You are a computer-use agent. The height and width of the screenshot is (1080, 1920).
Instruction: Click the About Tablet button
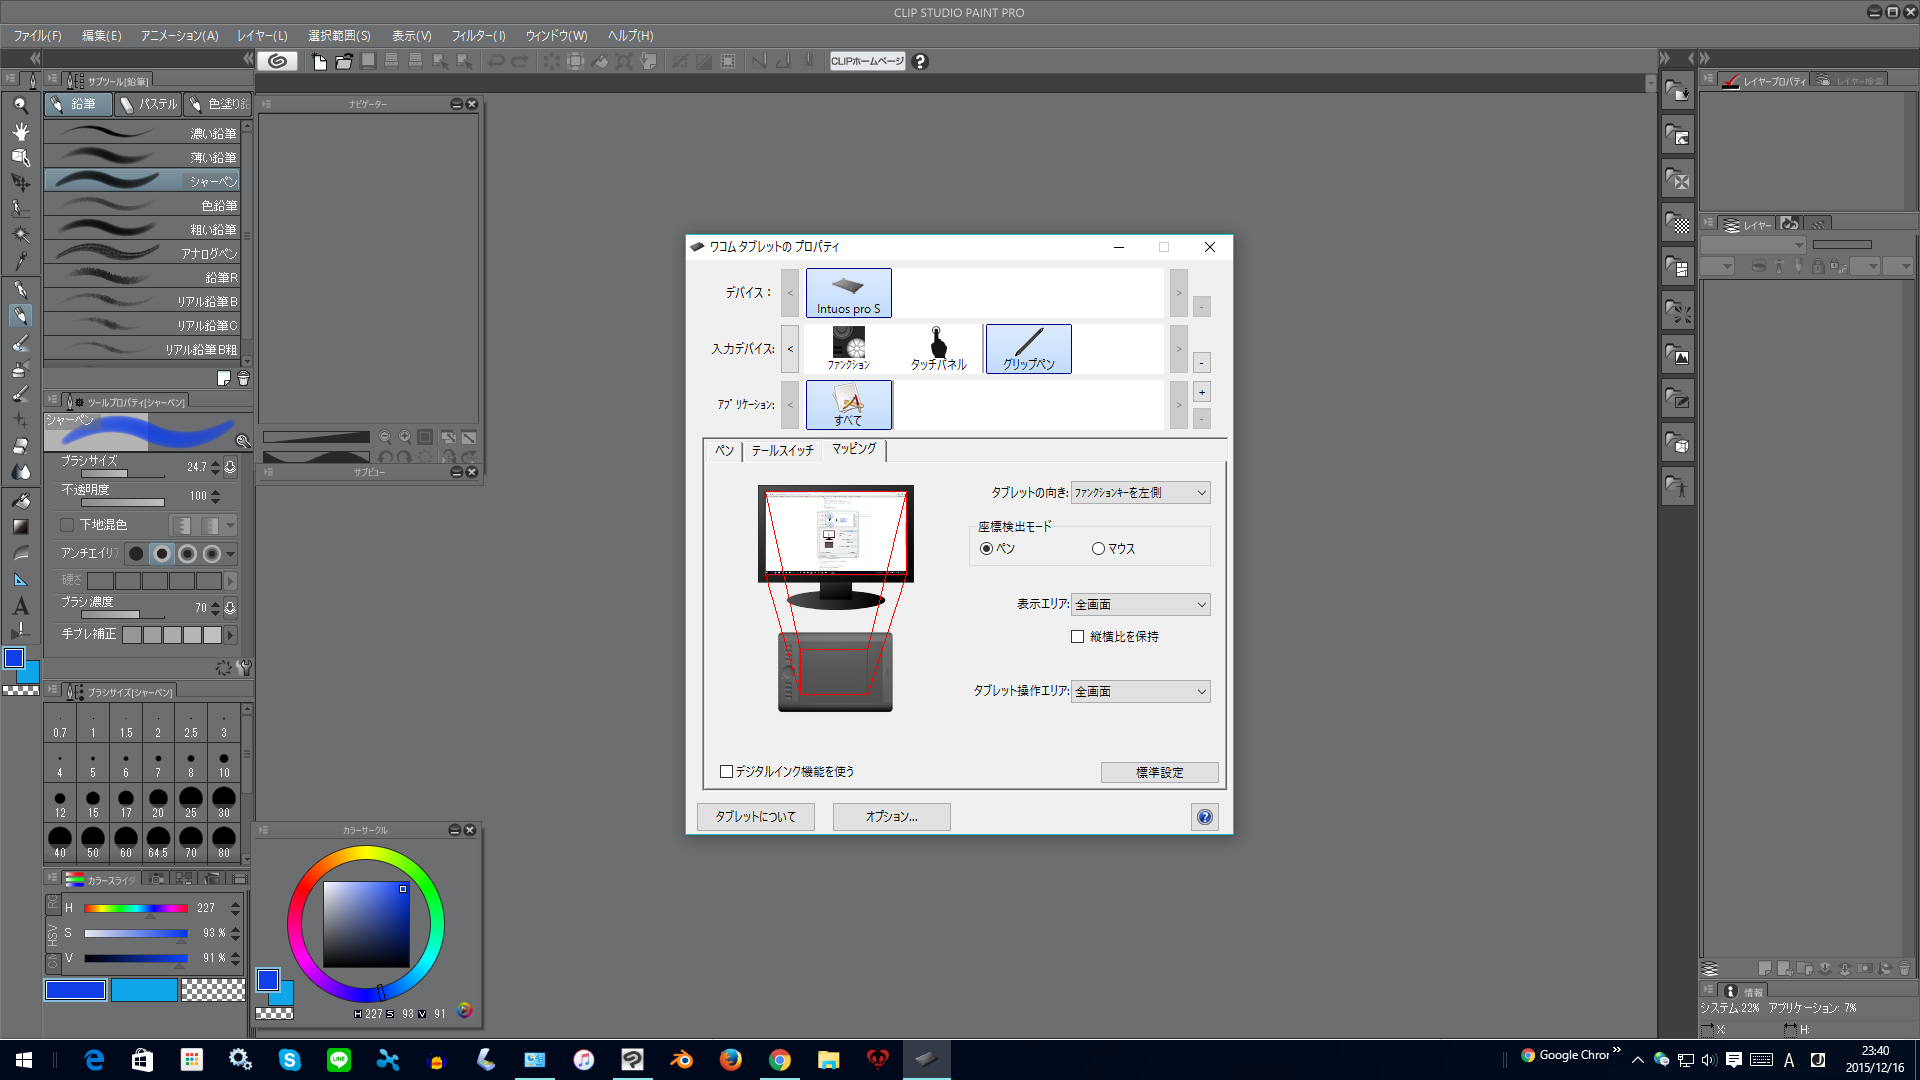pyautogui.click(x=755, y=816)
